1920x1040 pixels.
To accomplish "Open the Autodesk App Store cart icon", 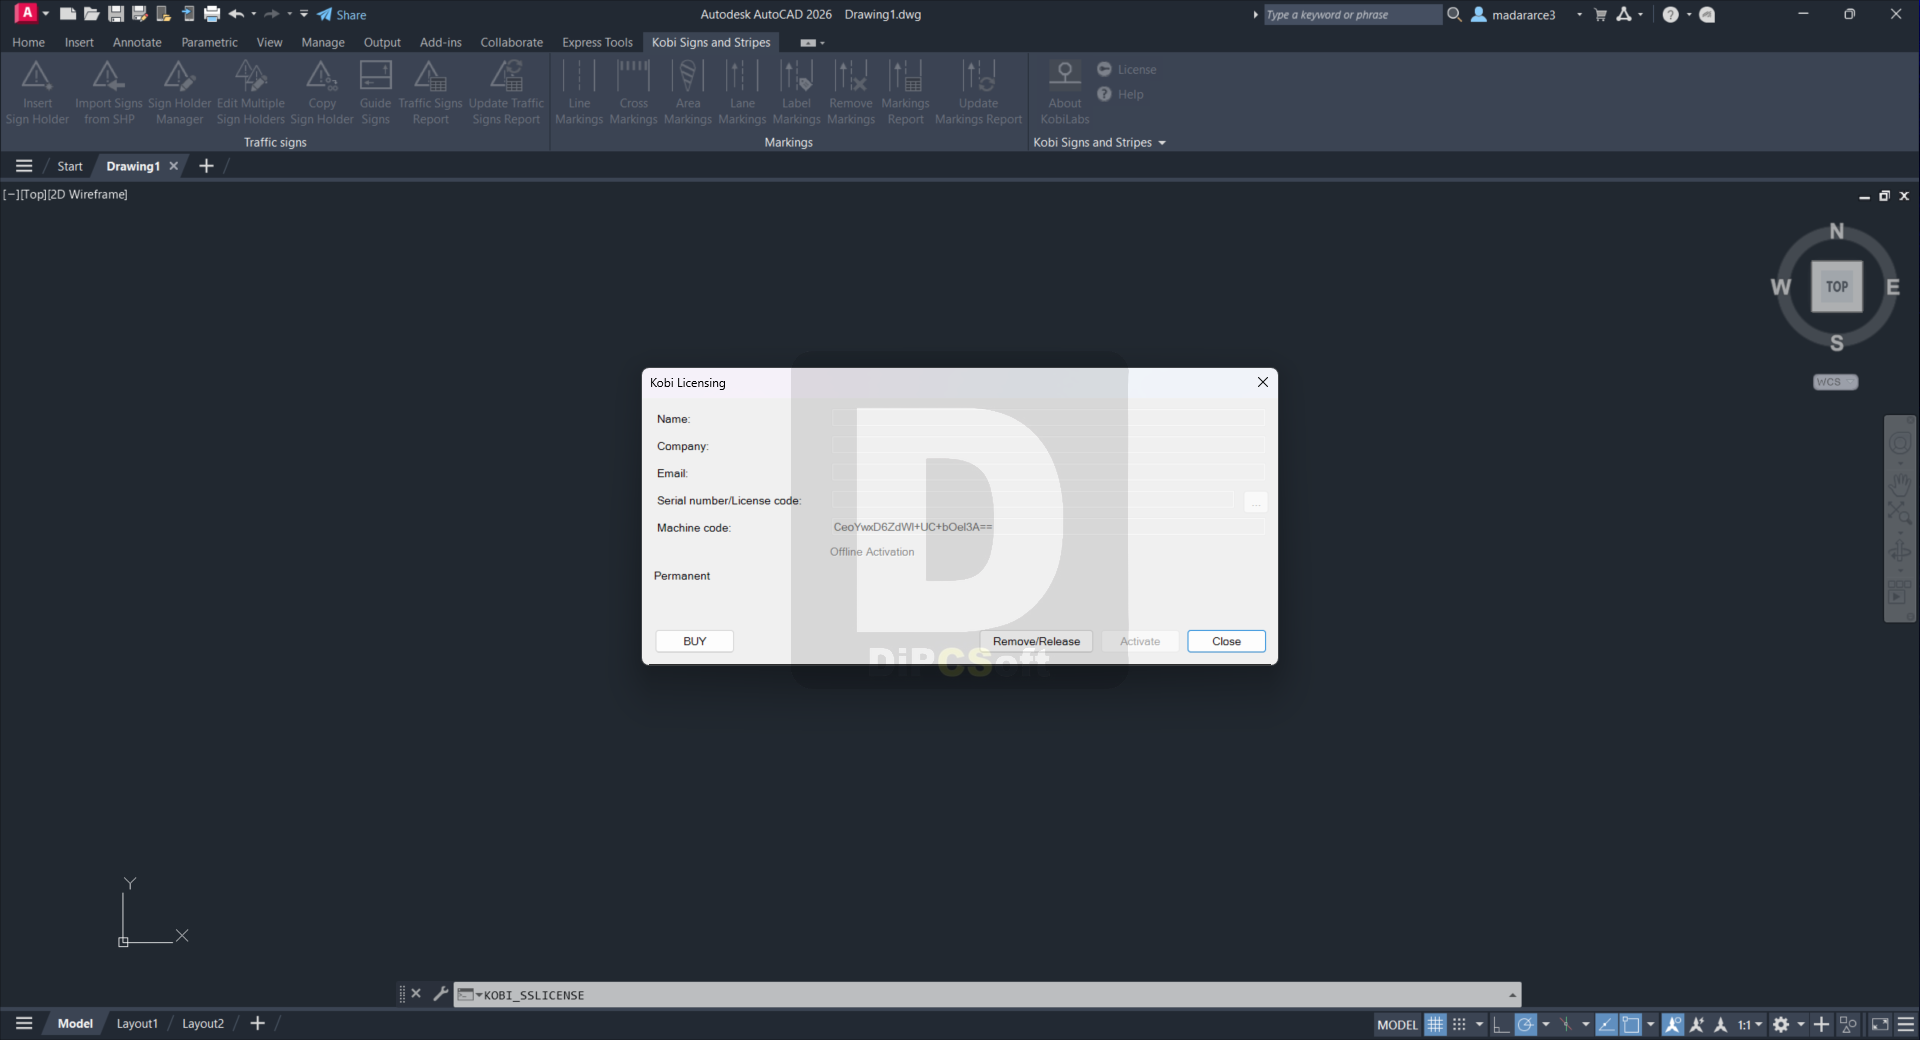I will coord(1600,14).
